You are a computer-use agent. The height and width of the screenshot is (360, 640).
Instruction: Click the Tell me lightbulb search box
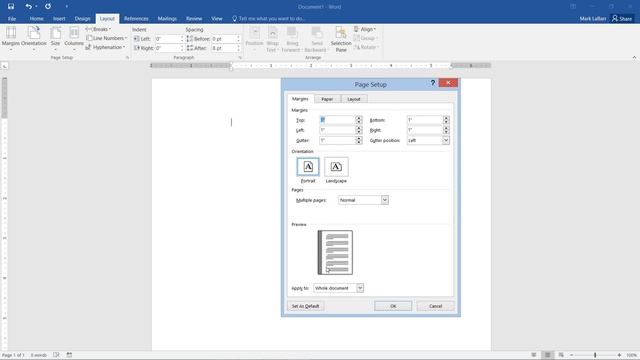pos(269,19)
